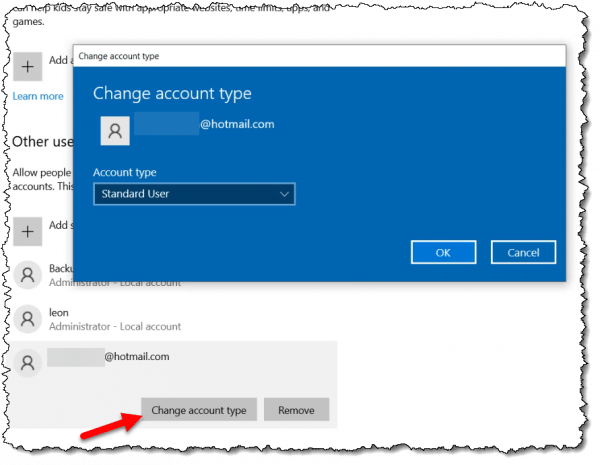Select the leon account name
This screenshot has width=600, height=465.
[x=59, y=313]
